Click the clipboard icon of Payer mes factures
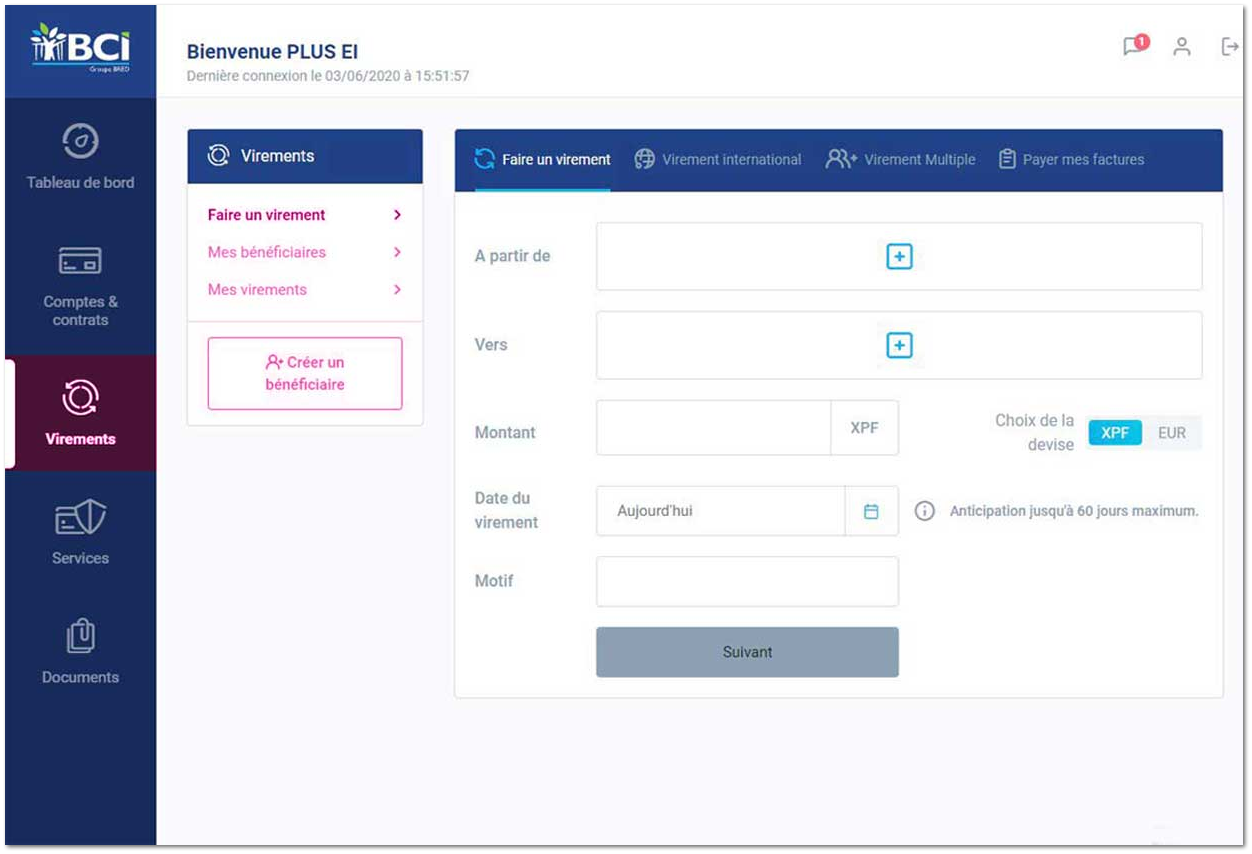 pos(1007,159)
